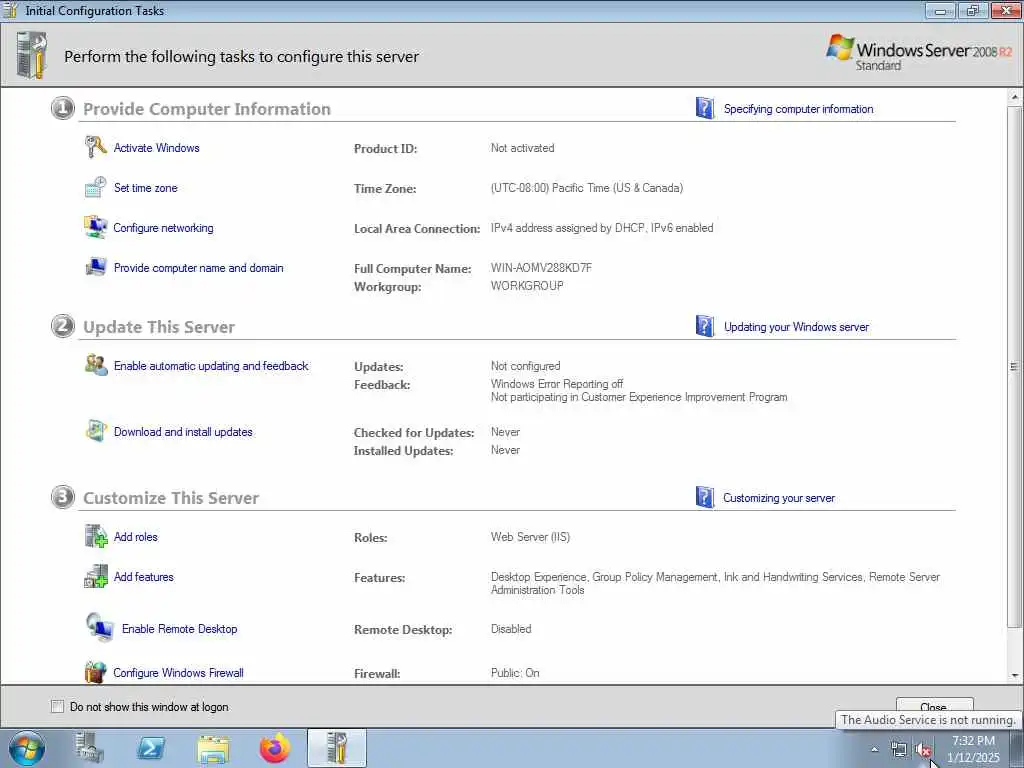Image resolution: width=1024 pixels, height=768 pixels.
Task: Click the Public: On firewall value
Action: [515, 673]
